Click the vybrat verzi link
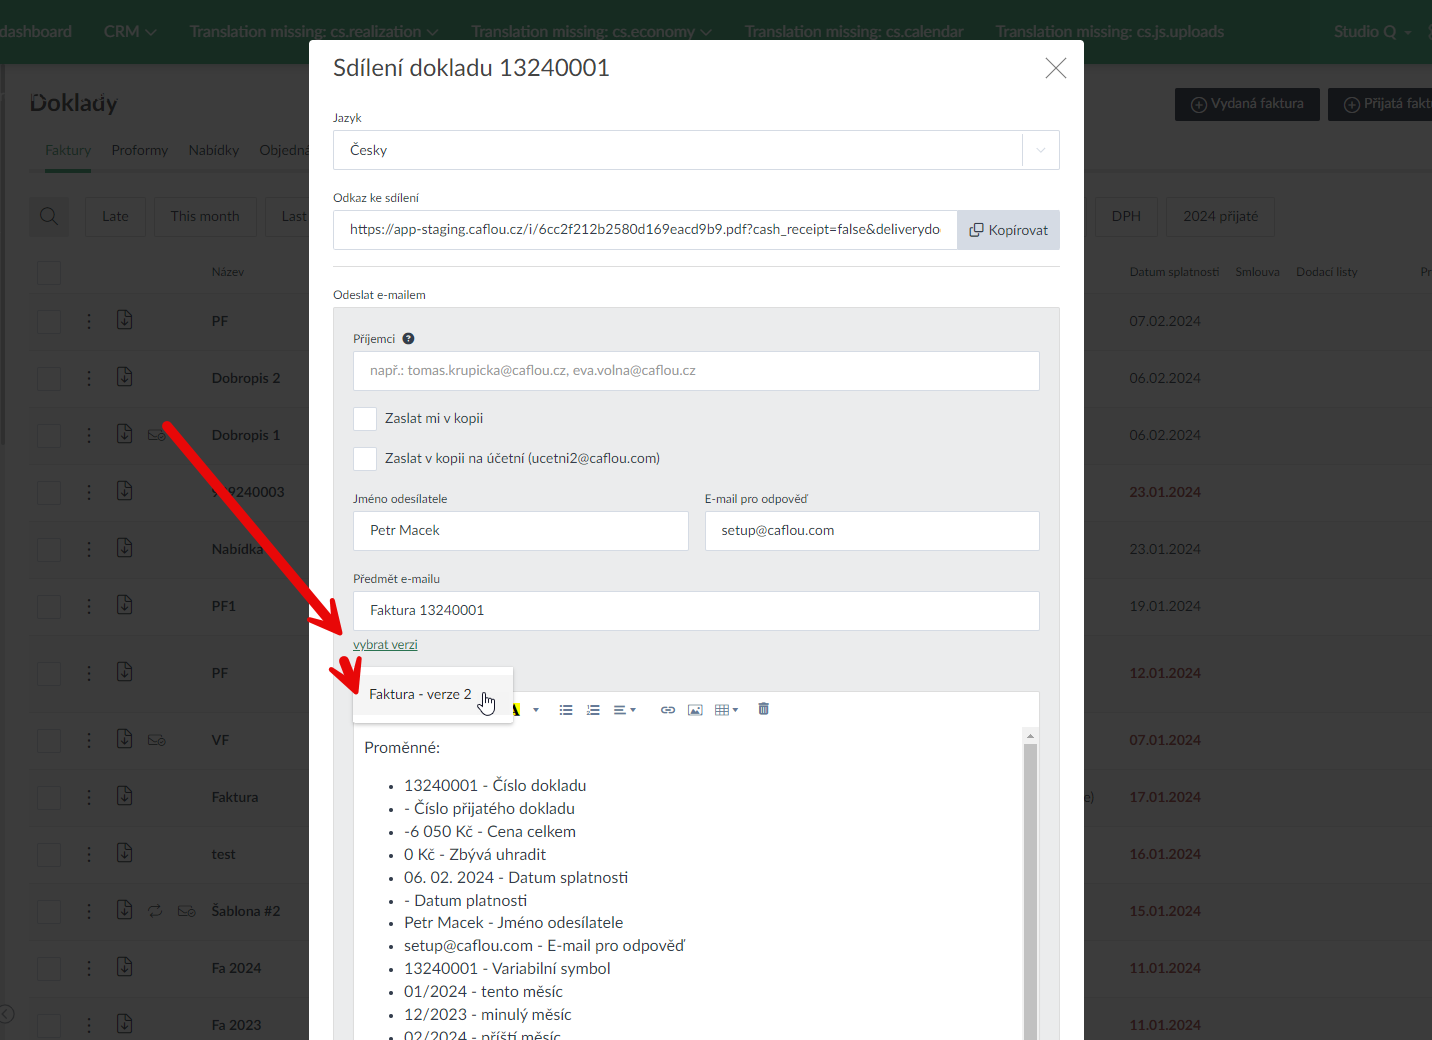Image resolution: width=1432 pixels, height=1040 pixels. pos(385,645)
